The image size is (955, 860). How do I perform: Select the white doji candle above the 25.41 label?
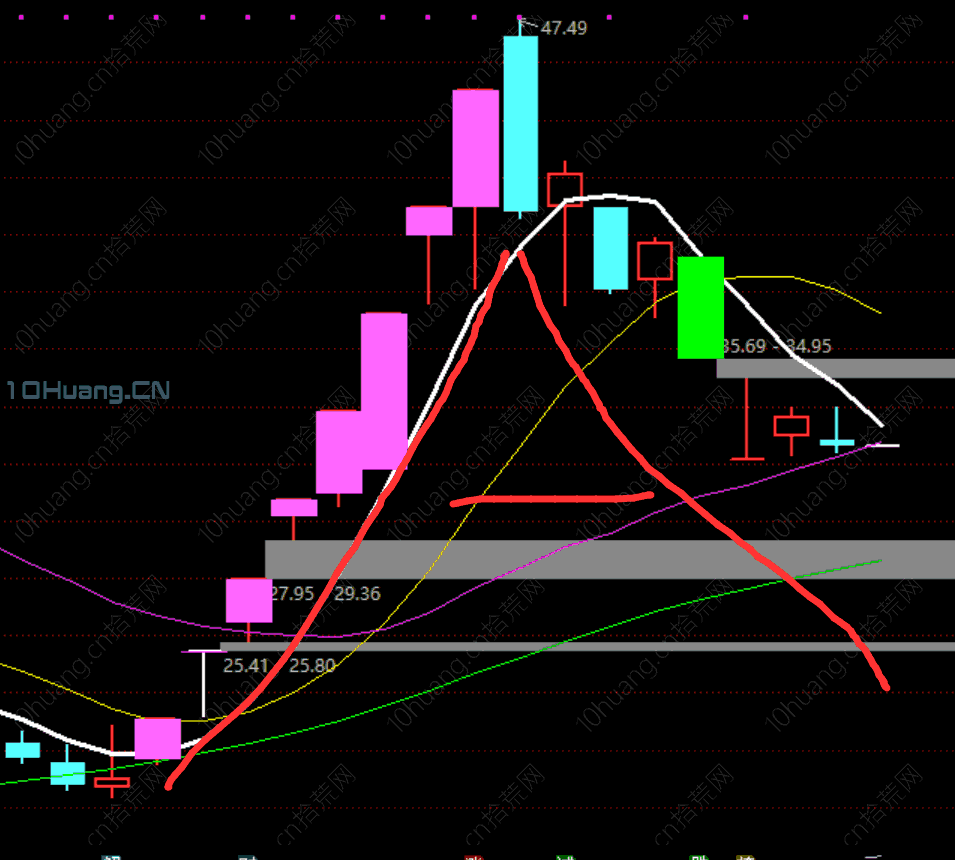tap(204, 682)
